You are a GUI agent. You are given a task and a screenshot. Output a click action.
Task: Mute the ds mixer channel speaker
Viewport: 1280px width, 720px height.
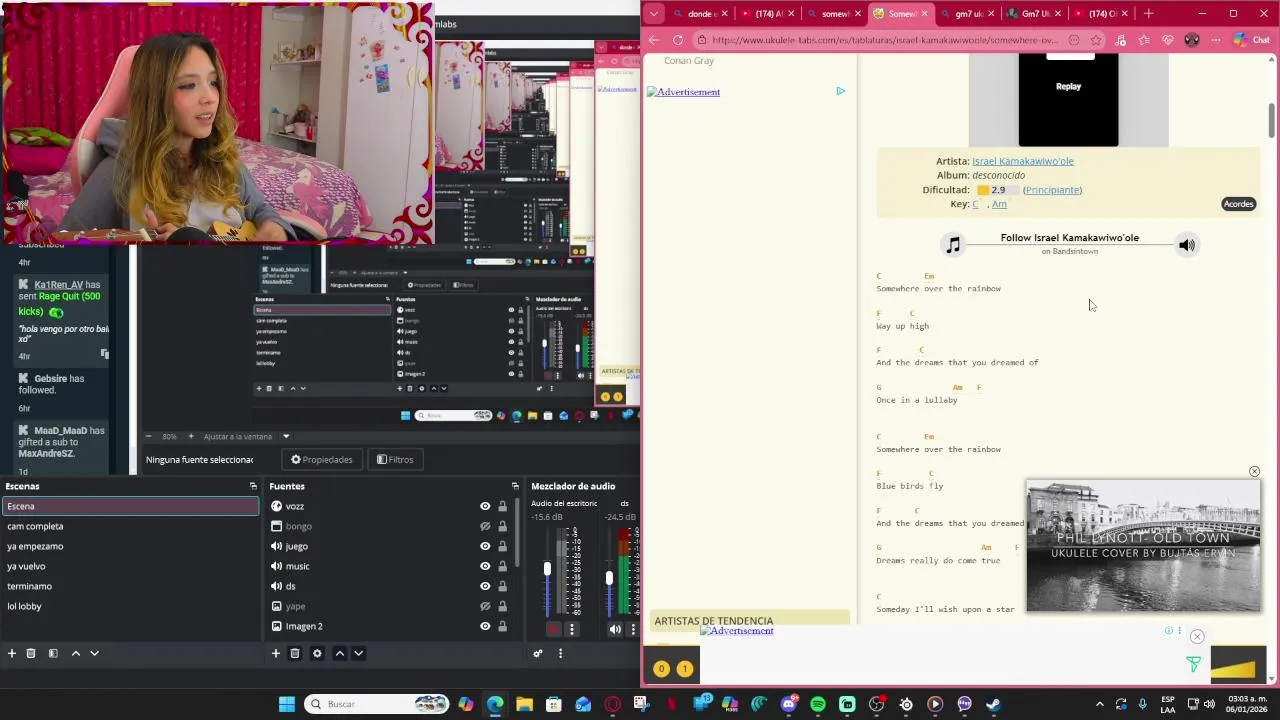click(615, 629)
